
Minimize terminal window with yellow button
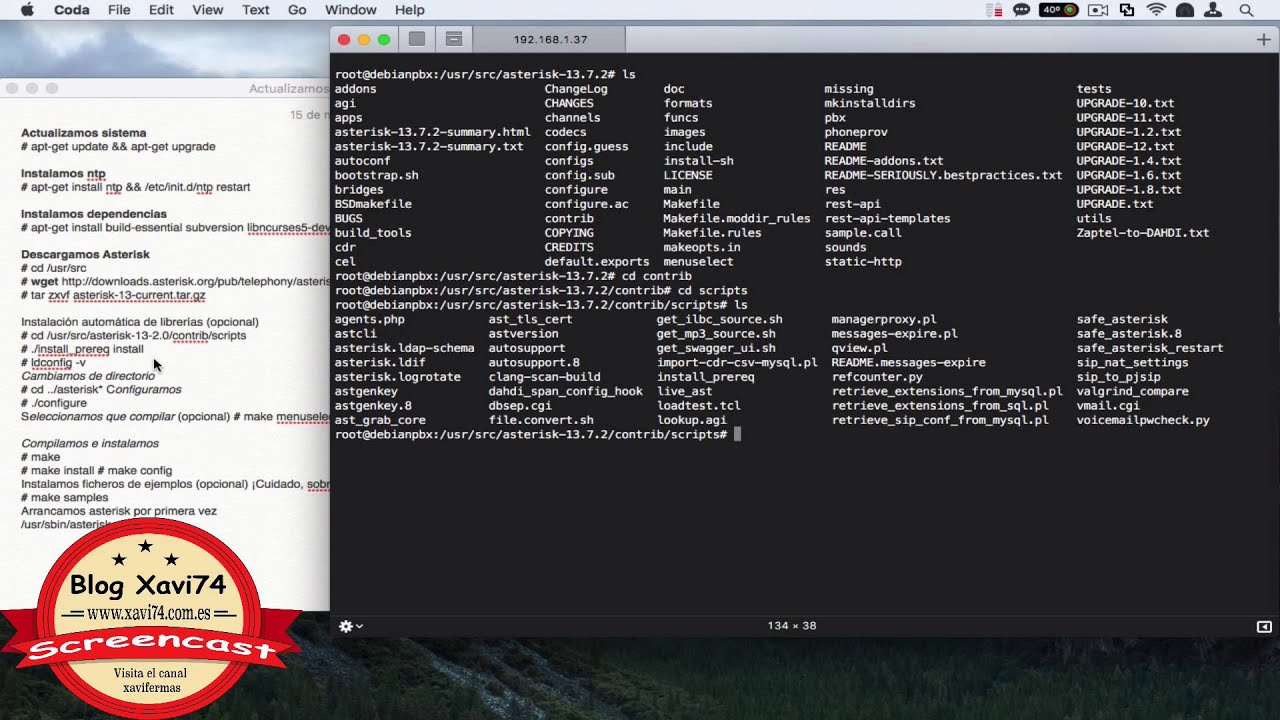pos(364,39)
